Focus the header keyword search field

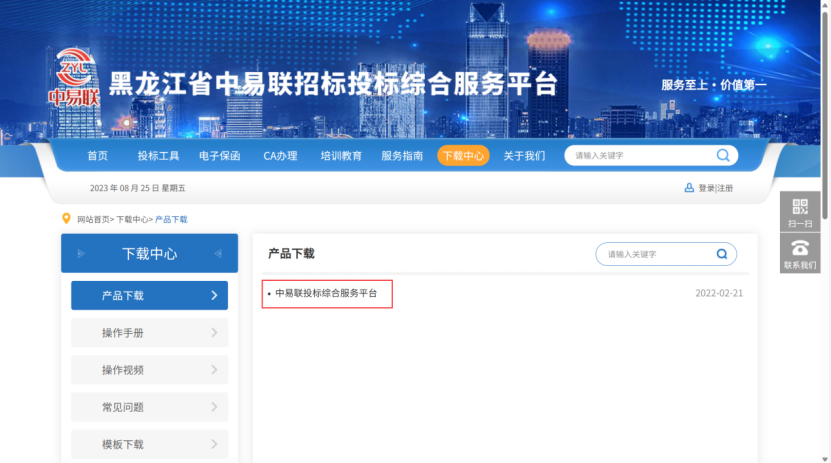pyautogui.click(x=640, y=156)
